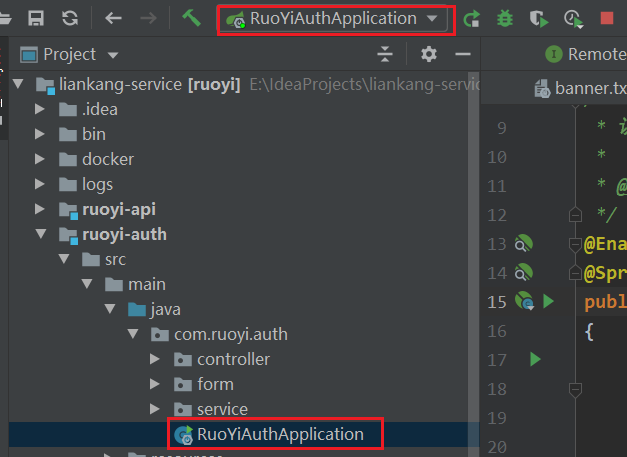
Task: Navigate forward with the right arrow
Action: (148, 18)
